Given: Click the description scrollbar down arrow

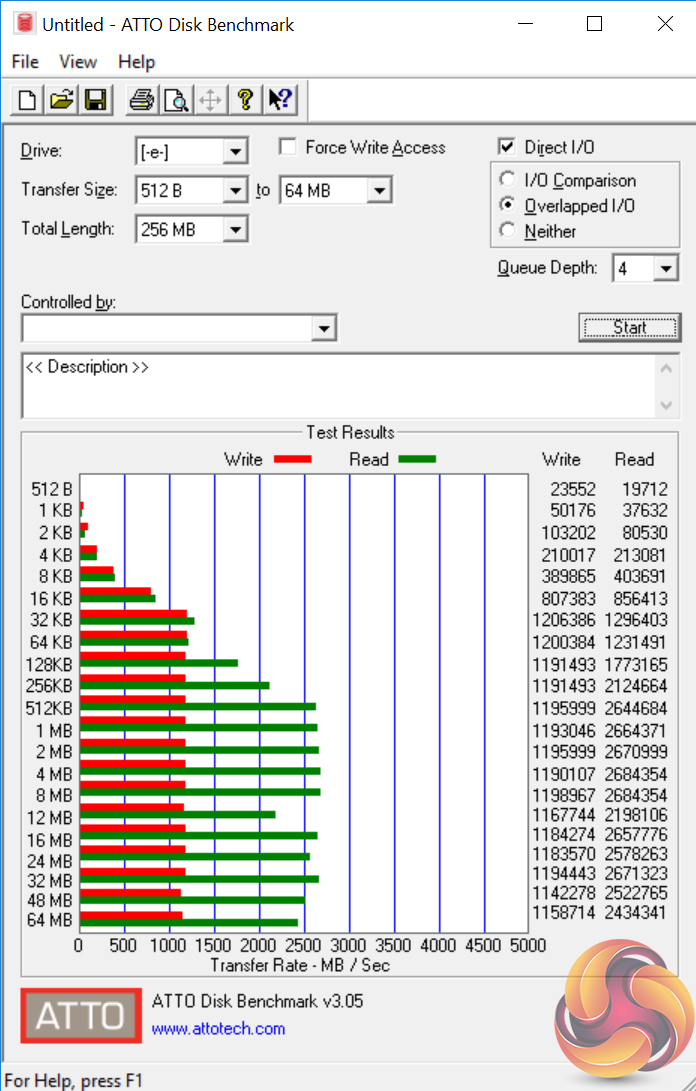Looking at the screenshot, I should coord(666,405).
